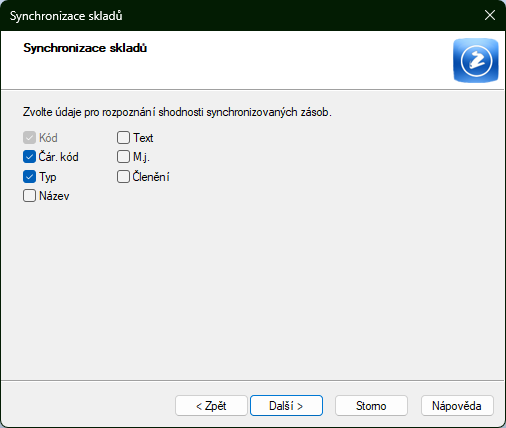Close the Synchronizace skladů dialog

pos(490,15)
